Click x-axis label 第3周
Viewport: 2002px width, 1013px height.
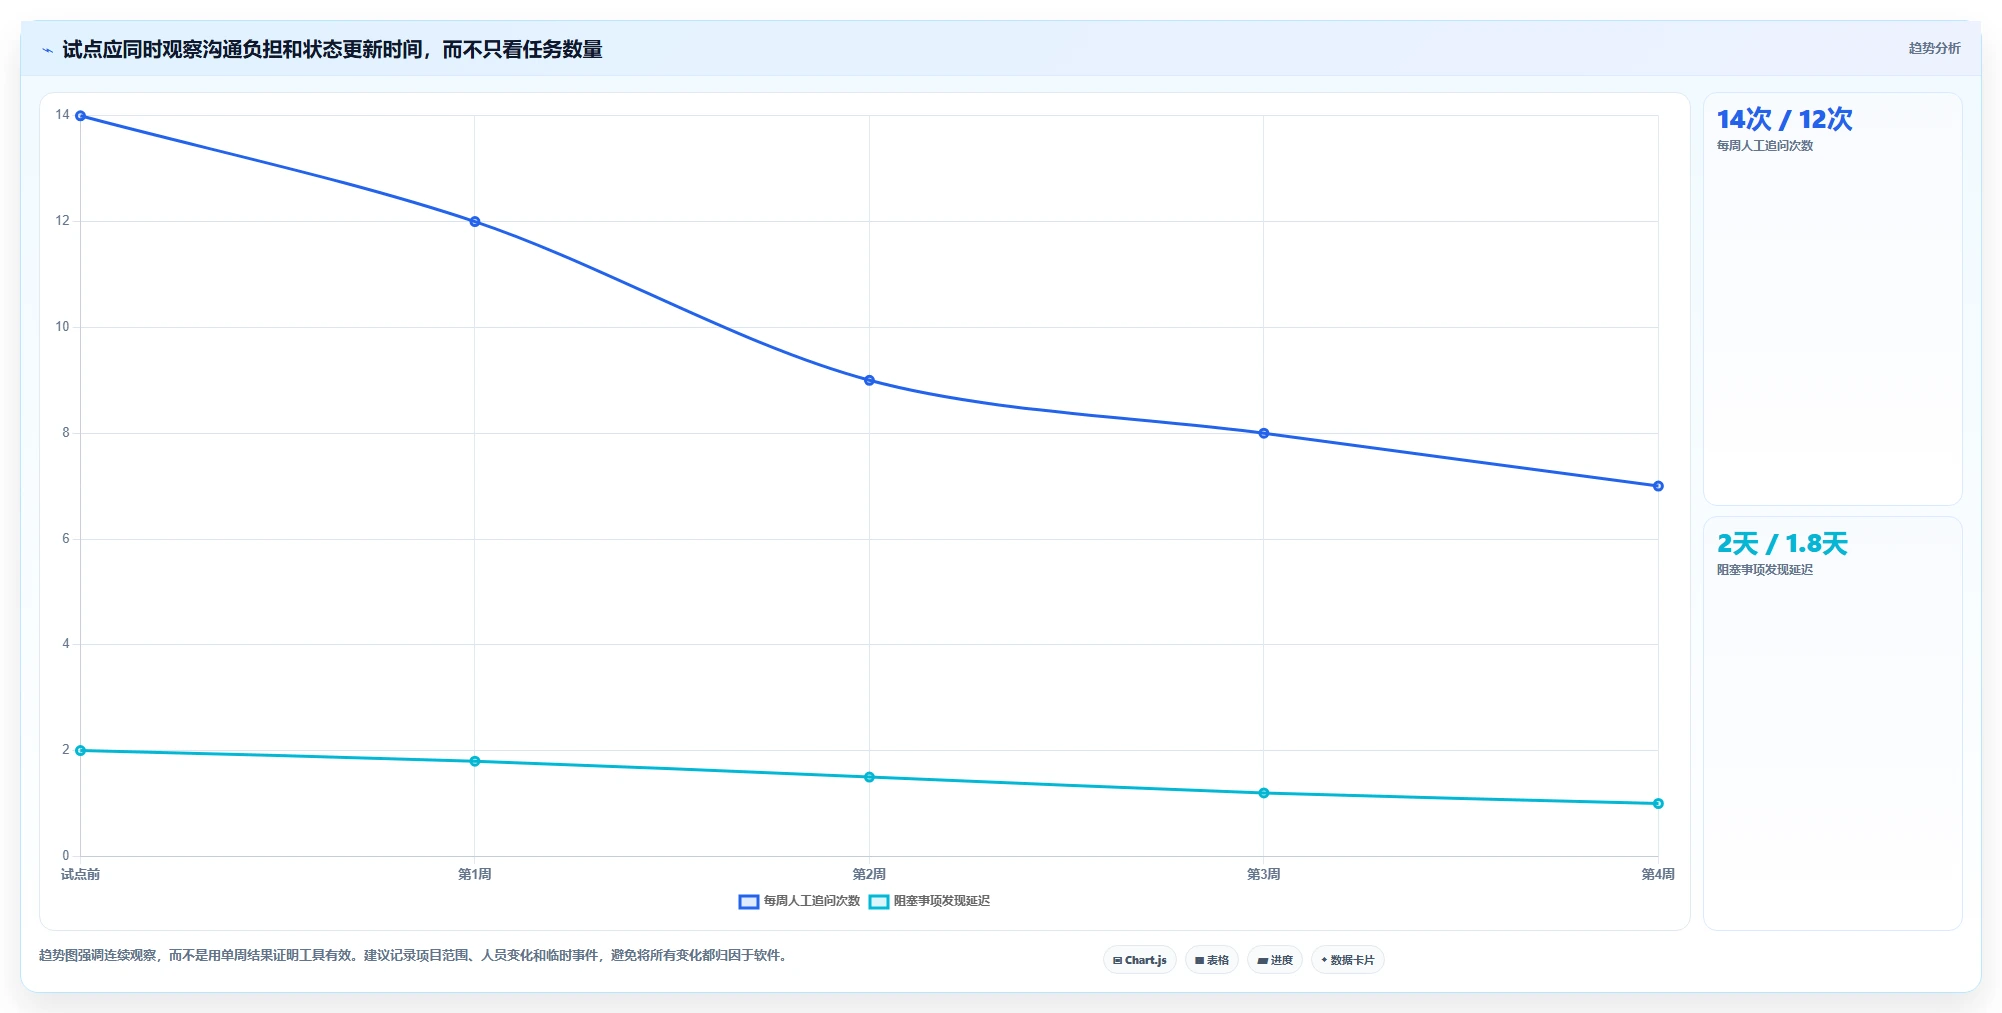point(1264,874)
